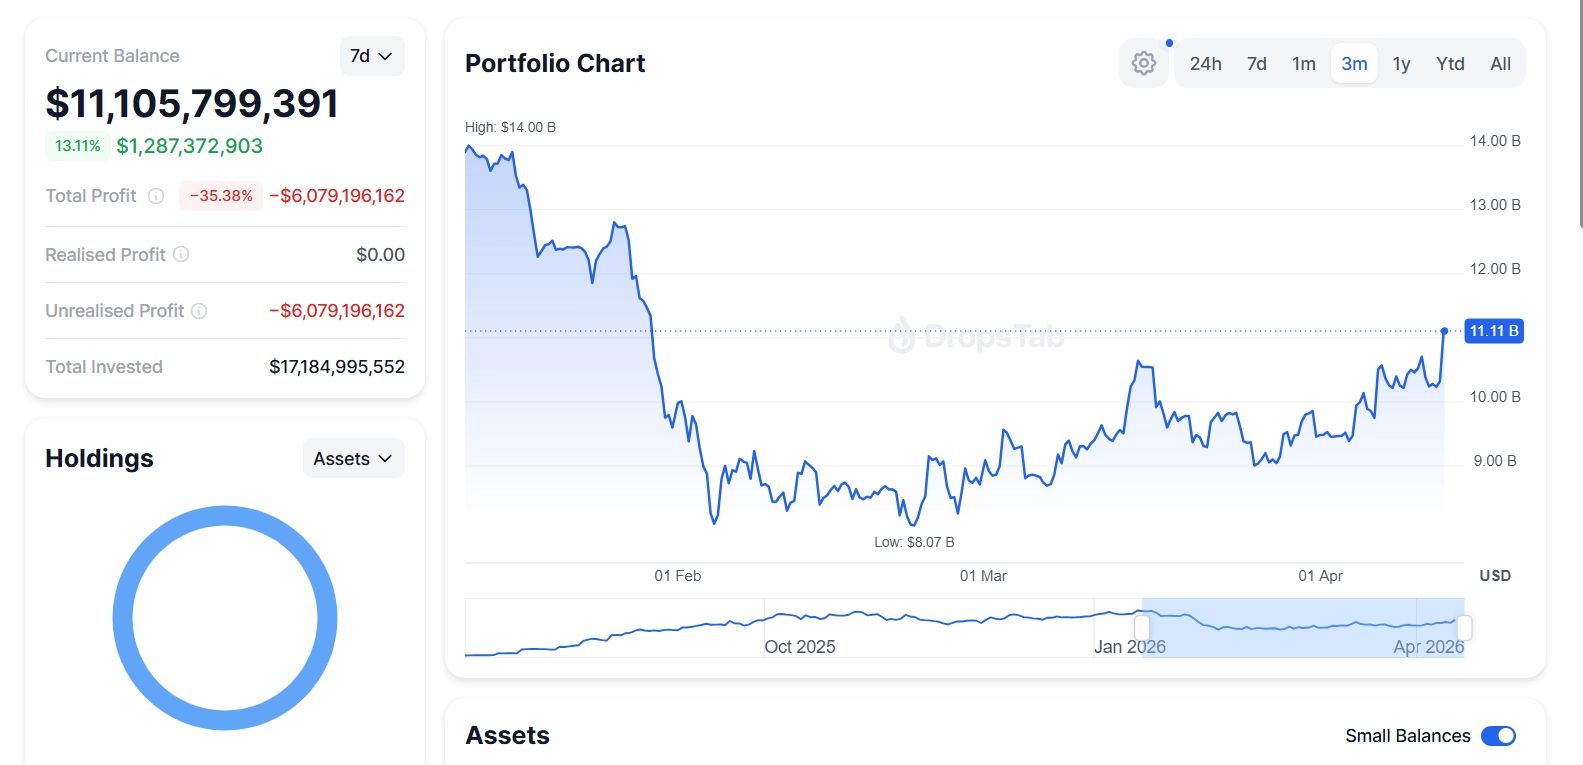Click the Total Profit info icon
The image size is (1583, 765).
[x=156, y=196]
